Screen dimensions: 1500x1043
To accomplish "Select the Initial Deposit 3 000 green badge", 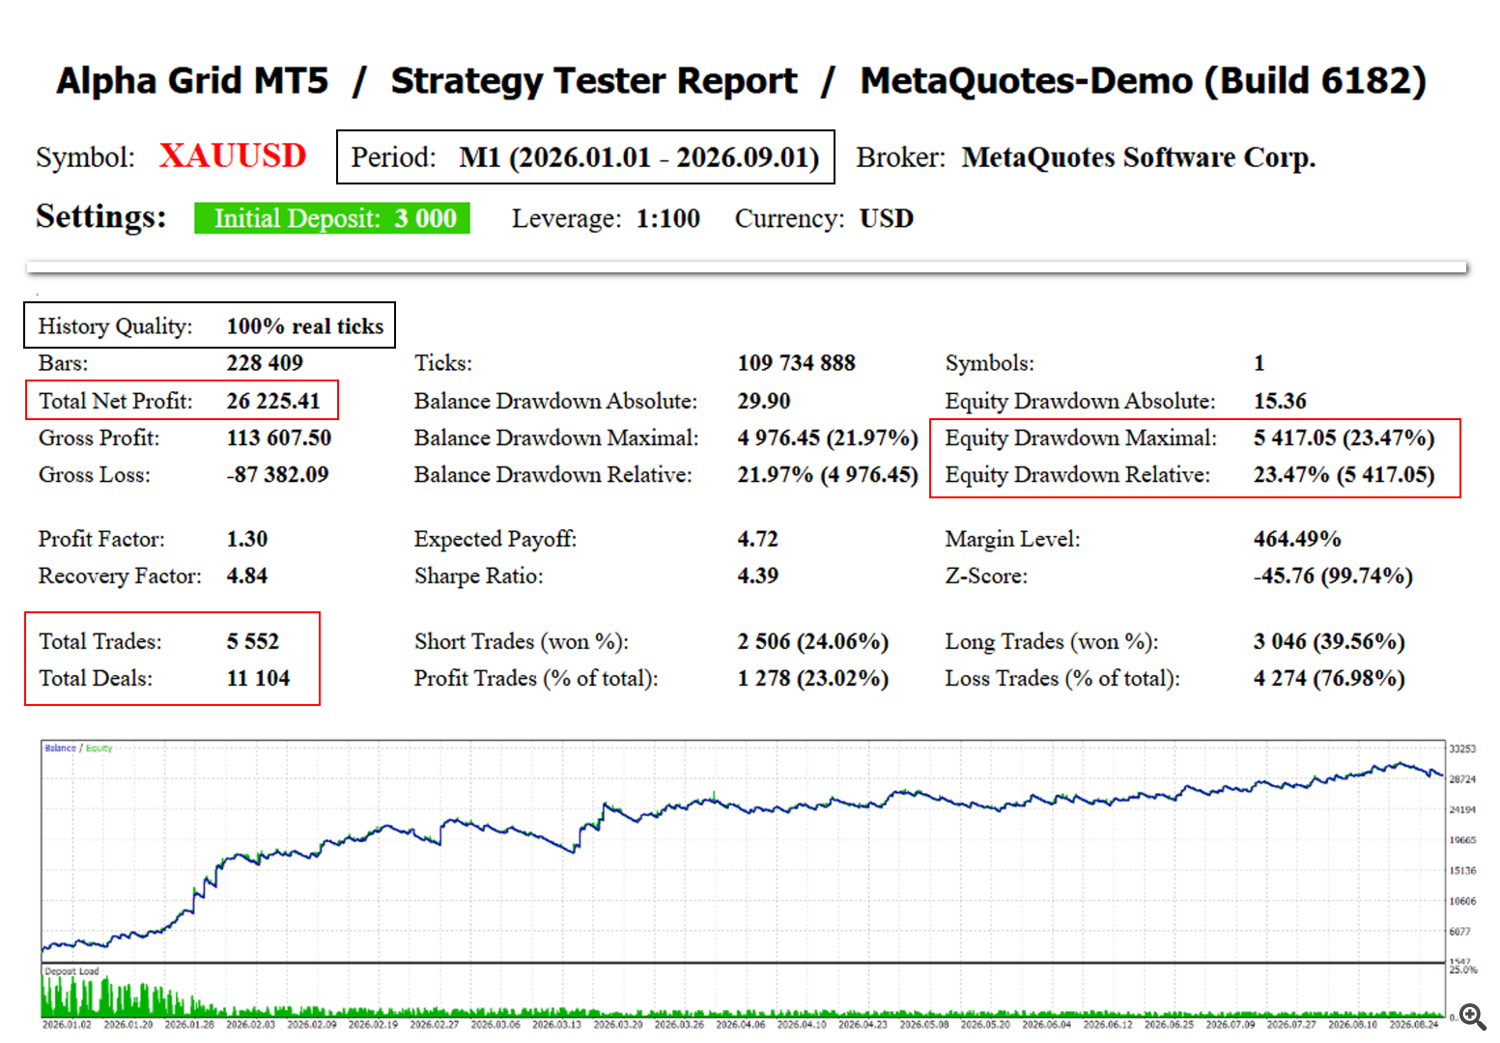I will pyautogui.click(x=332, y=218).
